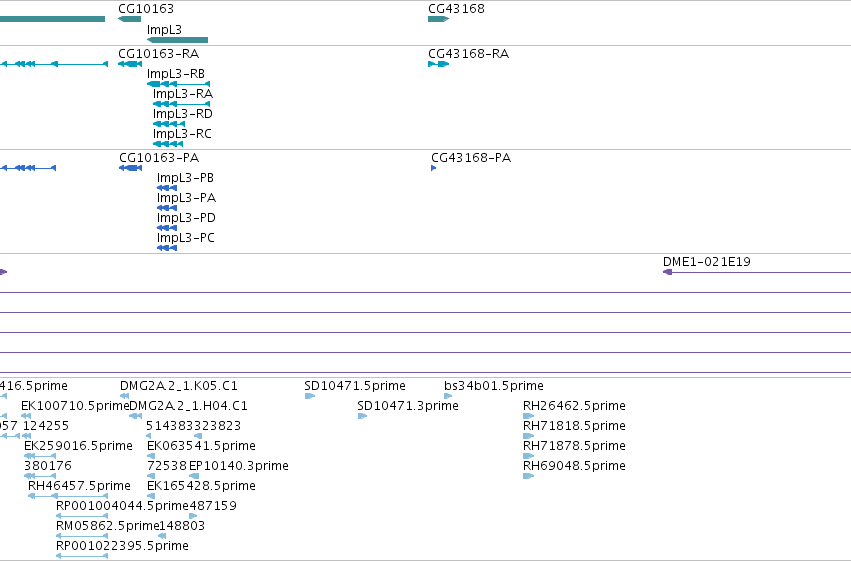Select protein ImpL3-PD
851x561 pixels.
click(186, 218)
